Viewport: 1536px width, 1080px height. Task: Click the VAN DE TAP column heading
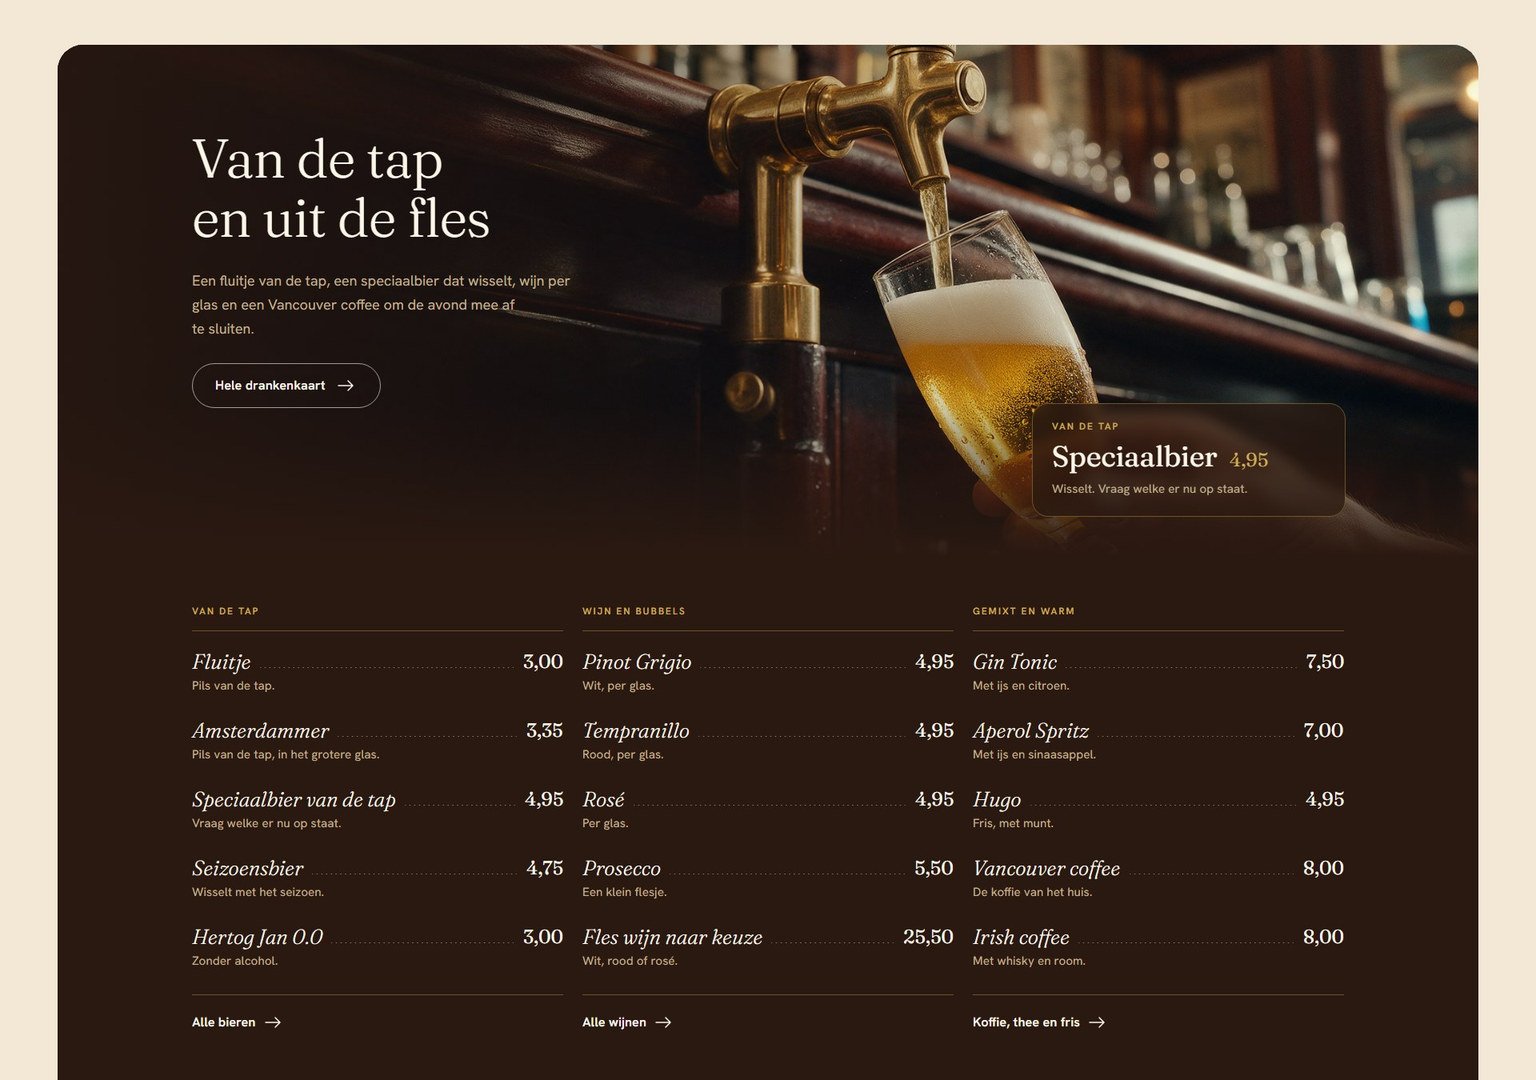[x=225, y=611]
